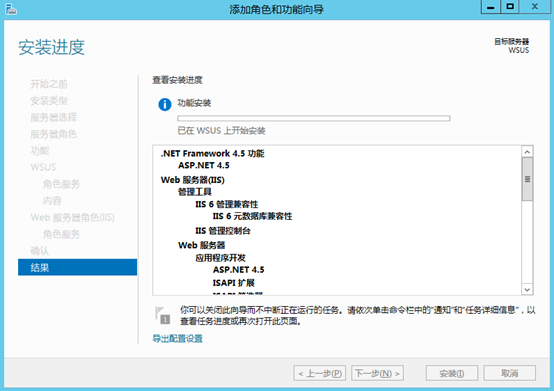The height and width of the screenshot is (391, 554).
Task: Click the 查看安装进度 heading
Action: point(177,80)
